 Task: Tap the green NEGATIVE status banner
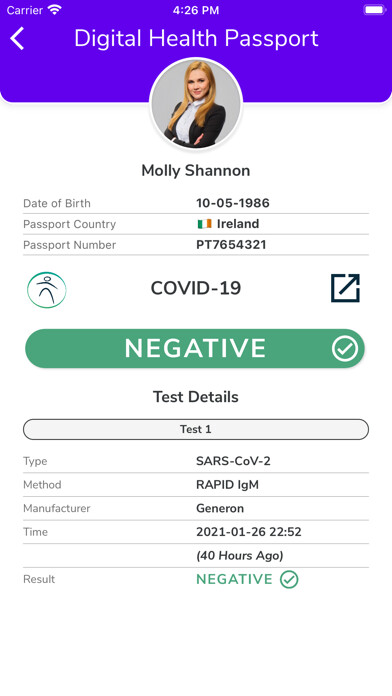pos(195,348)
